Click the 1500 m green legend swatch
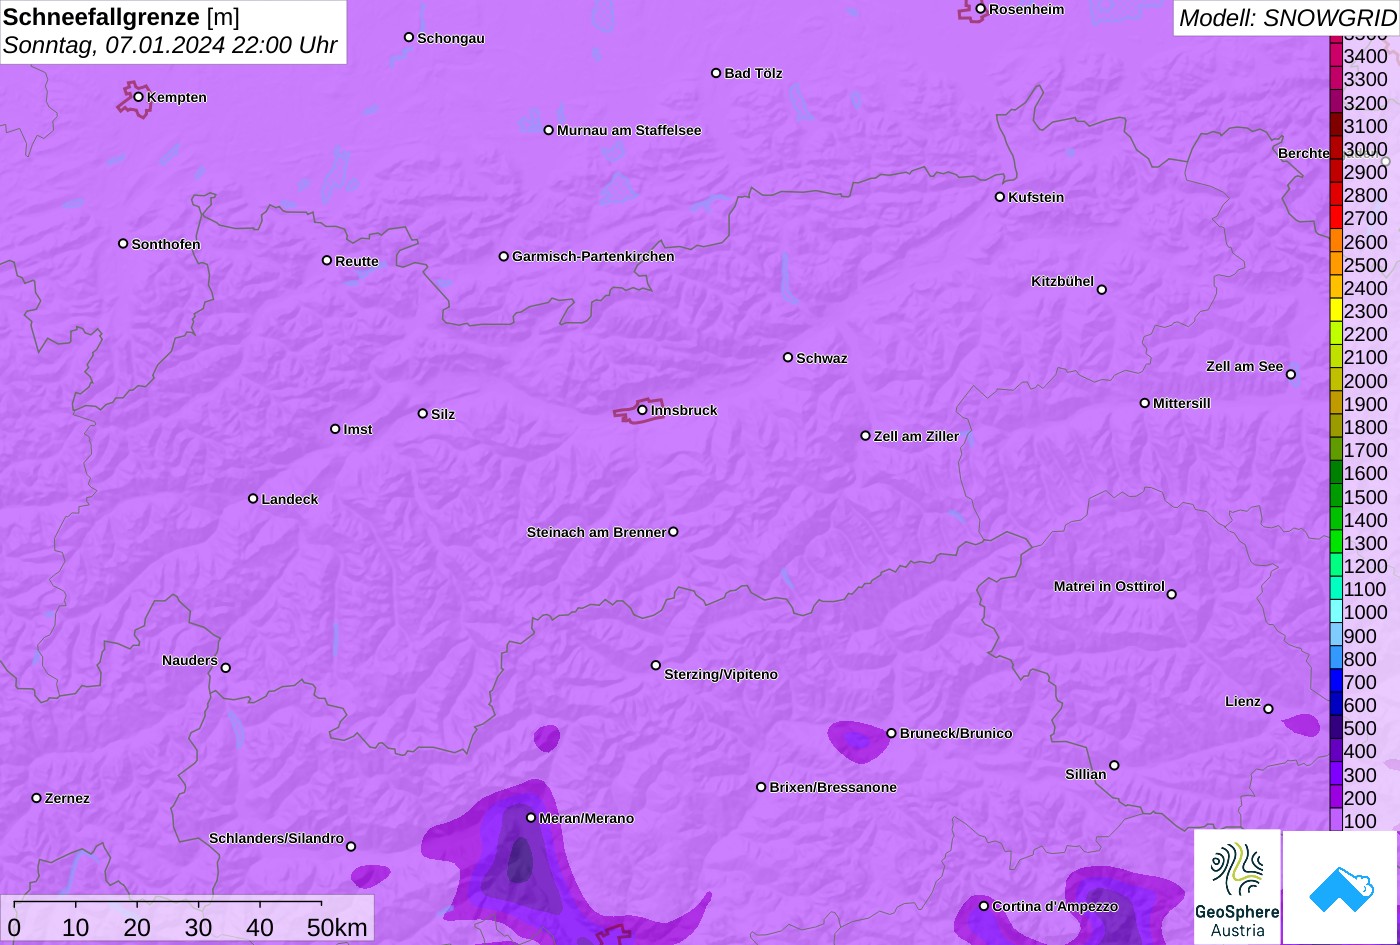Viewport: 1400px width, 945px height. 1335,496
